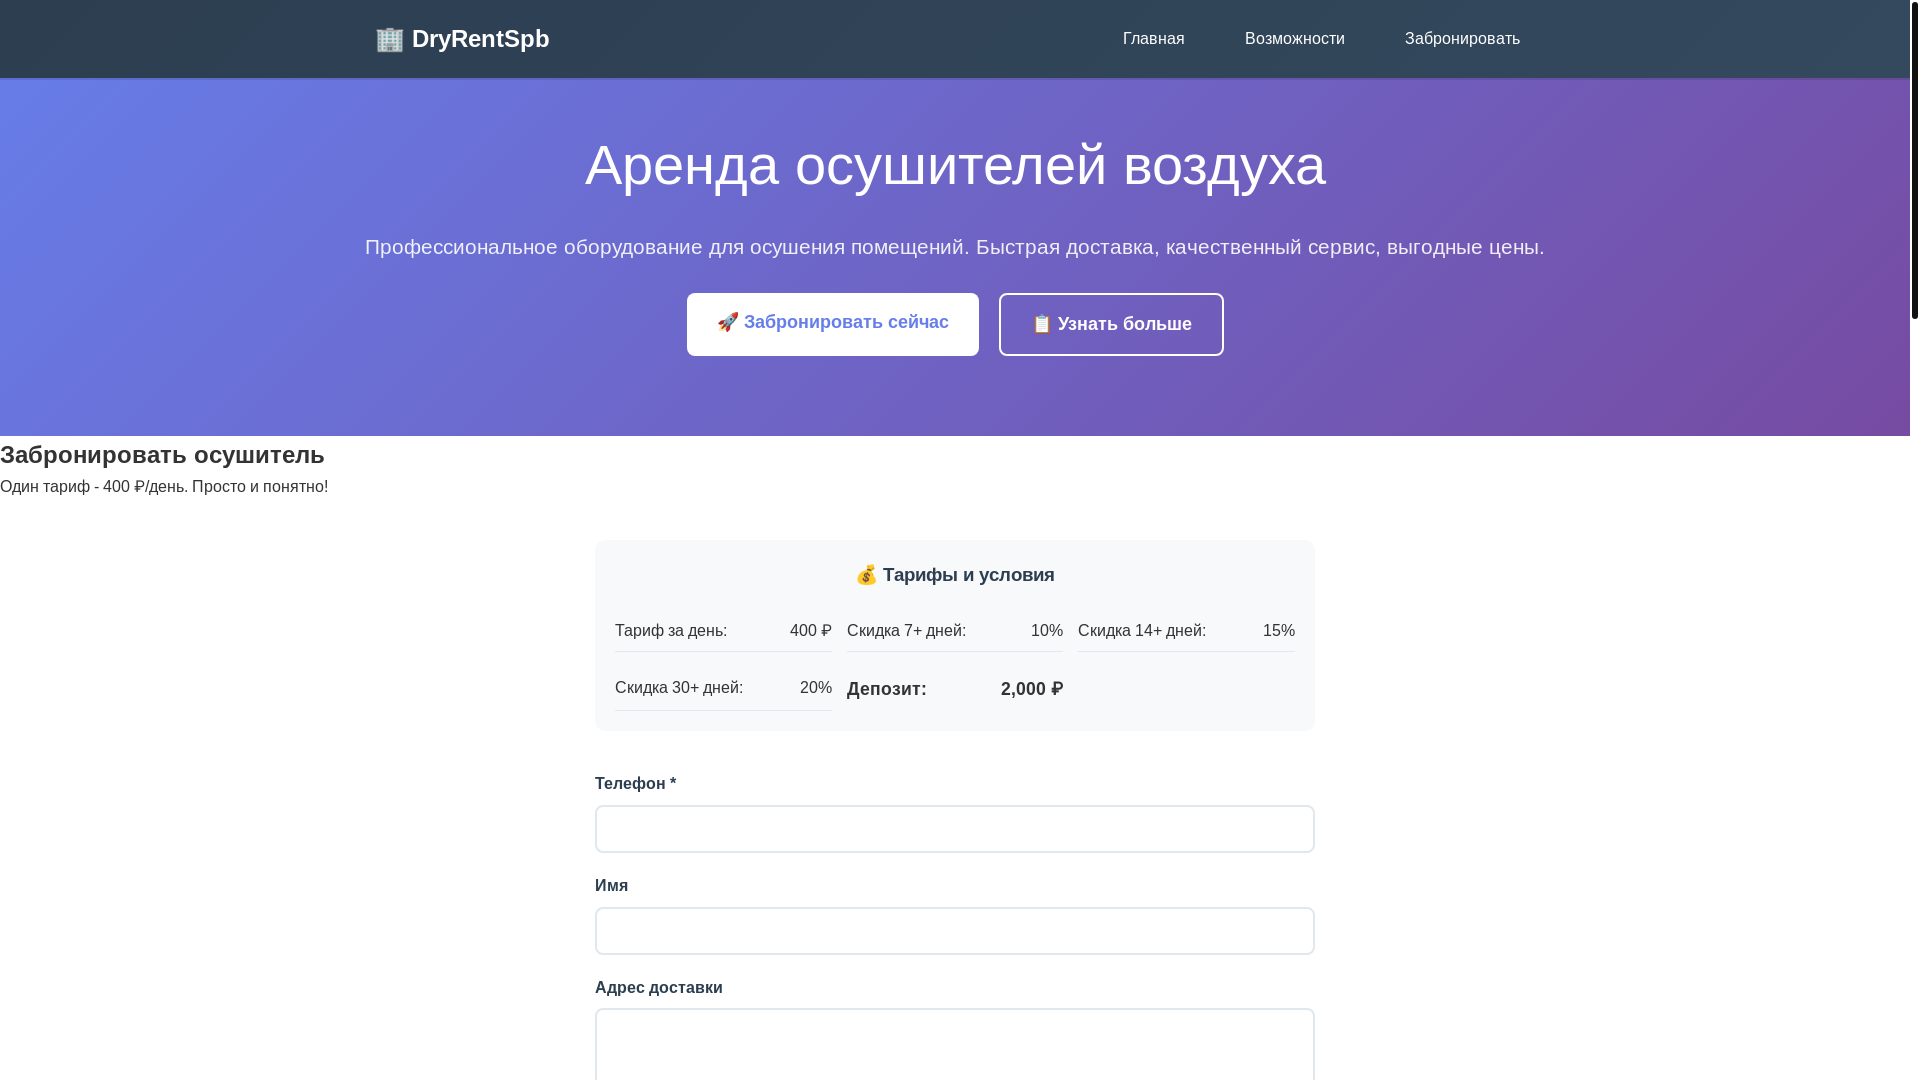
Task: Click into the Адрес доставки textarea
Action: 955,1045
